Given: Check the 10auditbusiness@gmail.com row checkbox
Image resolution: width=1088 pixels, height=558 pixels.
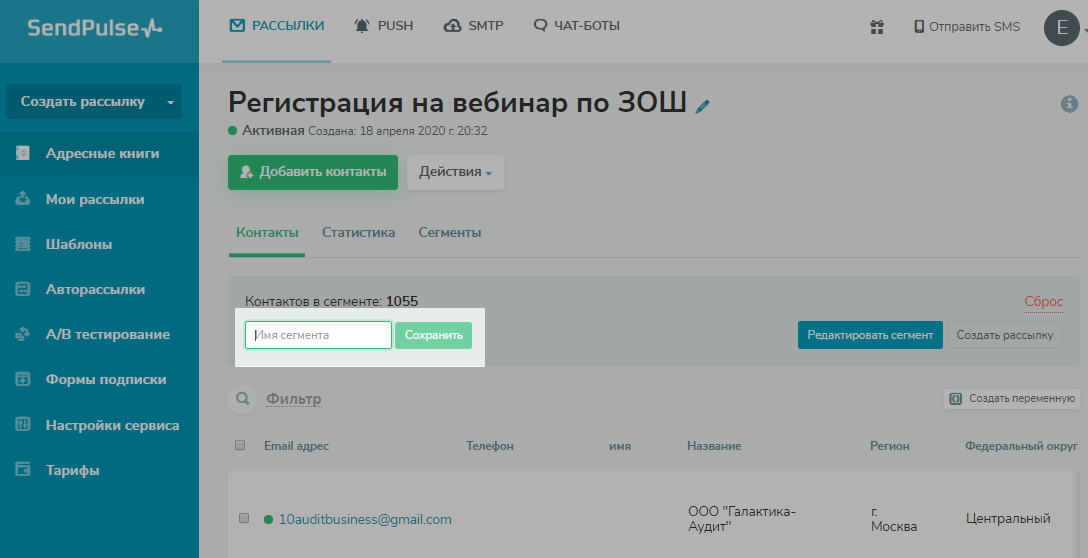Looking at the screenshot, I should [244, 518].
